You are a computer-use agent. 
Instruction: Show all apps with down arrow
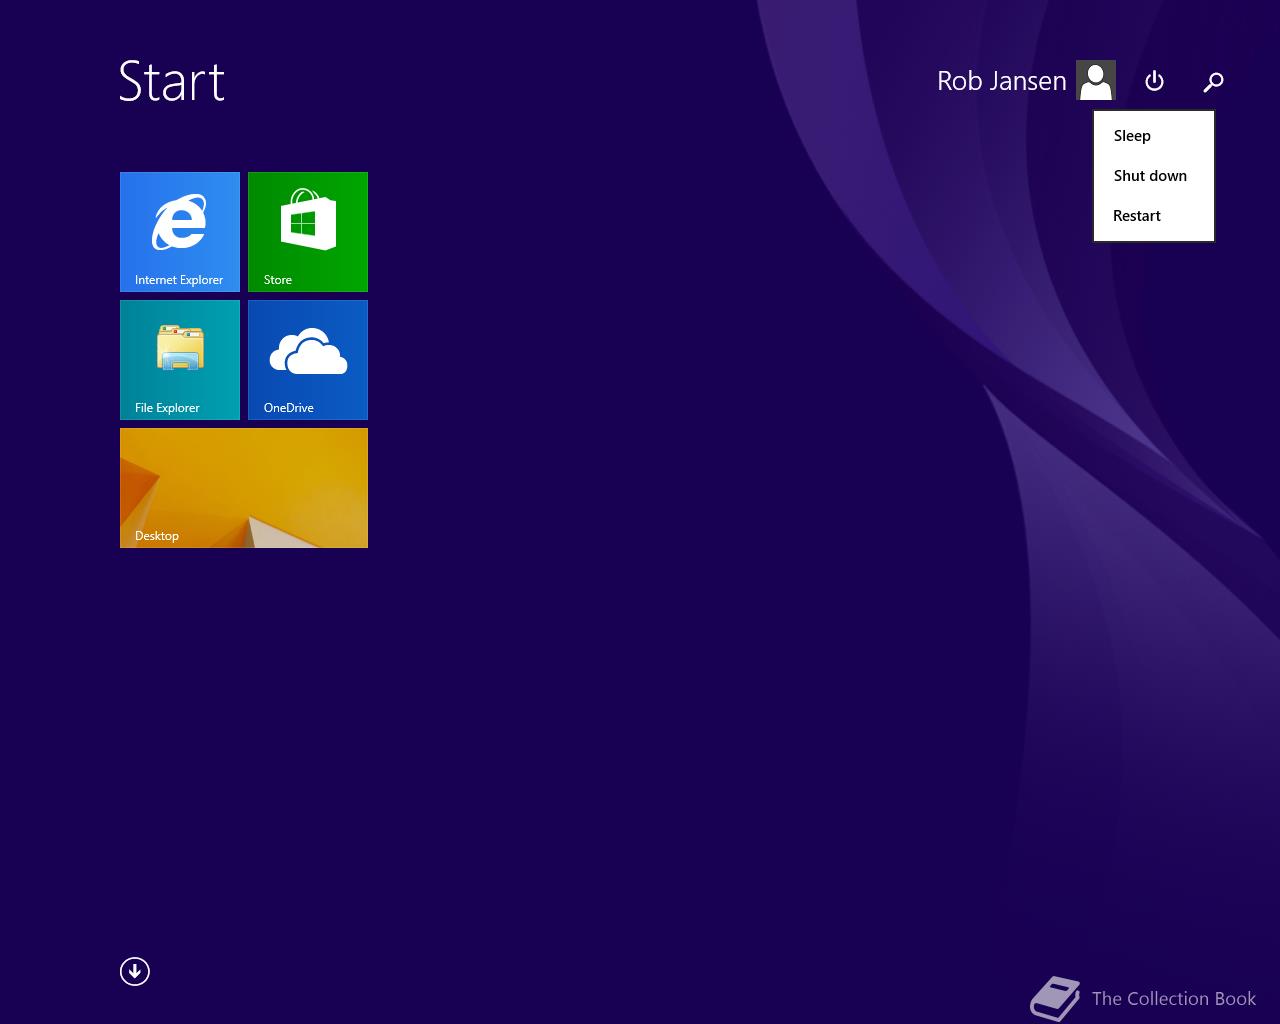[135, 971]
